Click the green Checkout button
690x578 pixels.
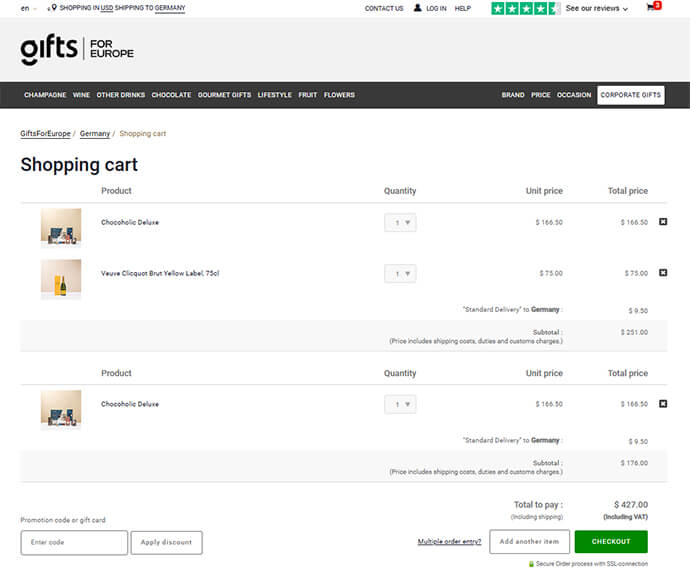tap(611, 542)
